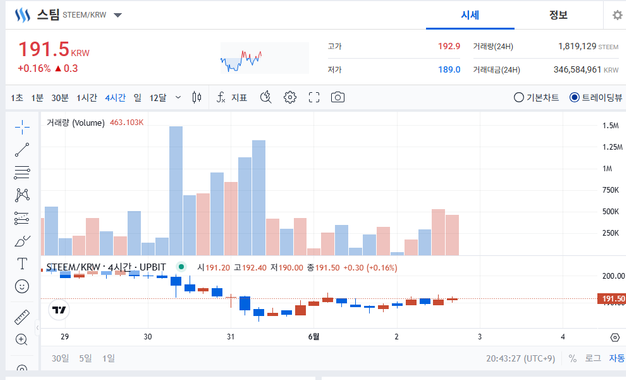The height and width of the screenshot is (380, 626).
Task: Open the Fibonacci retracement tool
Action: coord(22,172)
